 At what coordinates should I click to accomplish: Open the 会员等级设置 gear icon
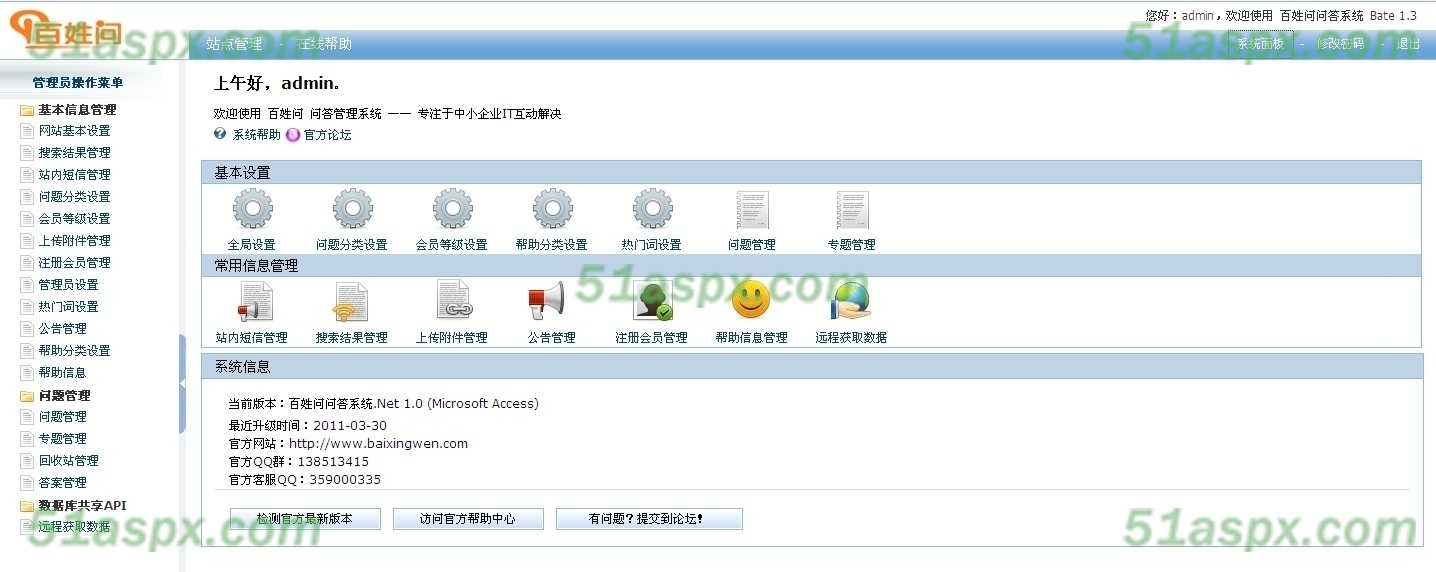(452, 209)
